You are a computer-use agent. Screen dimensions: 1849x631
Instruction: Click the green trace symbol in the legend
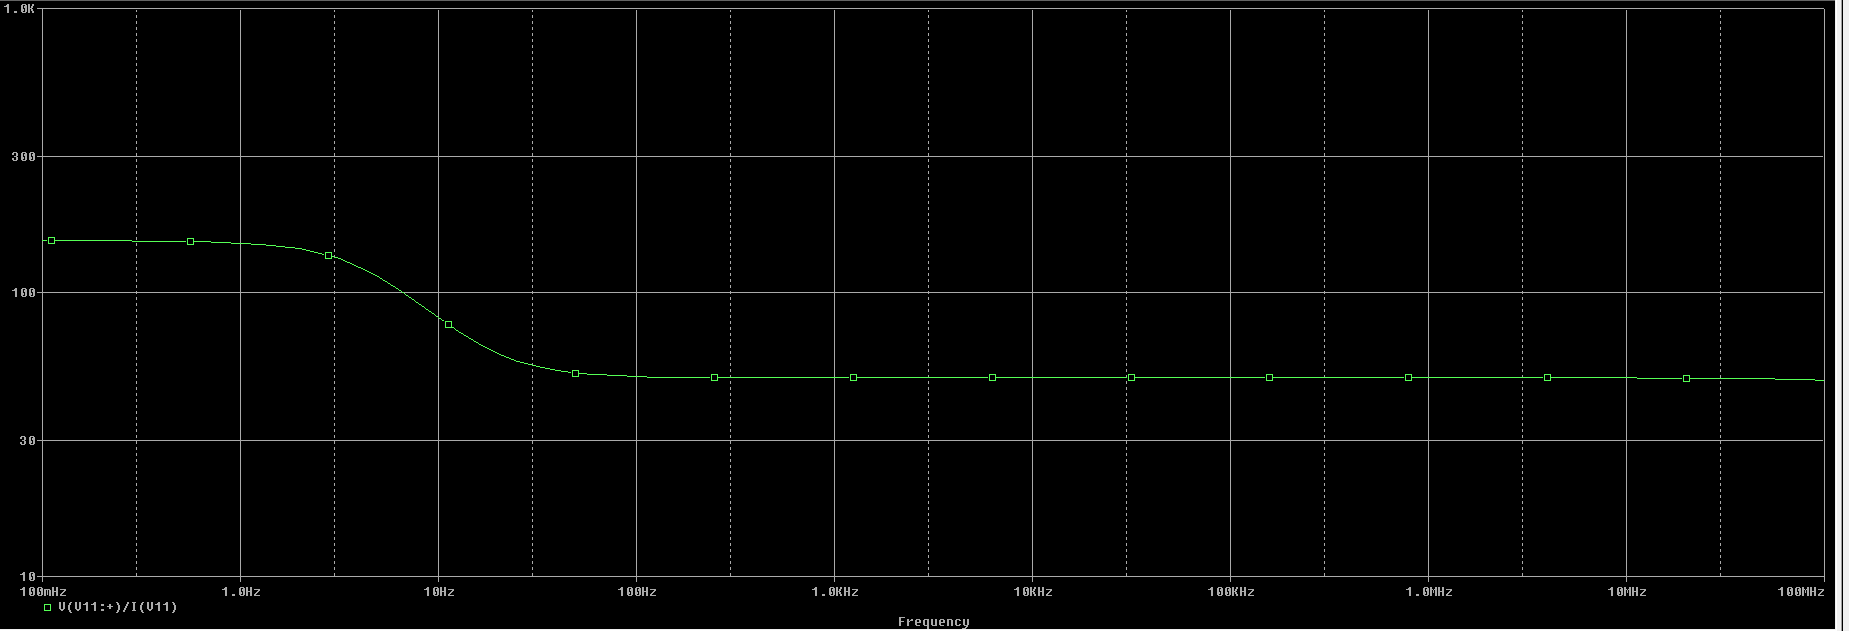47,607
